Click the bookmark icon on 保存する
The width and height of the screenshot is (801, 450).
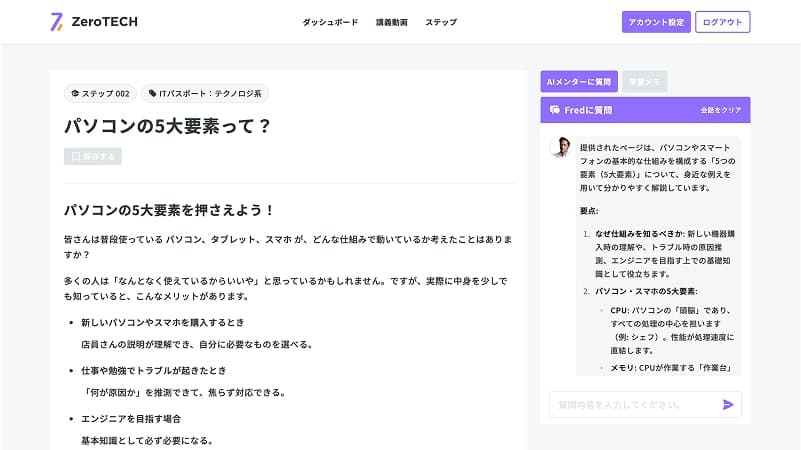click(75, 156)
